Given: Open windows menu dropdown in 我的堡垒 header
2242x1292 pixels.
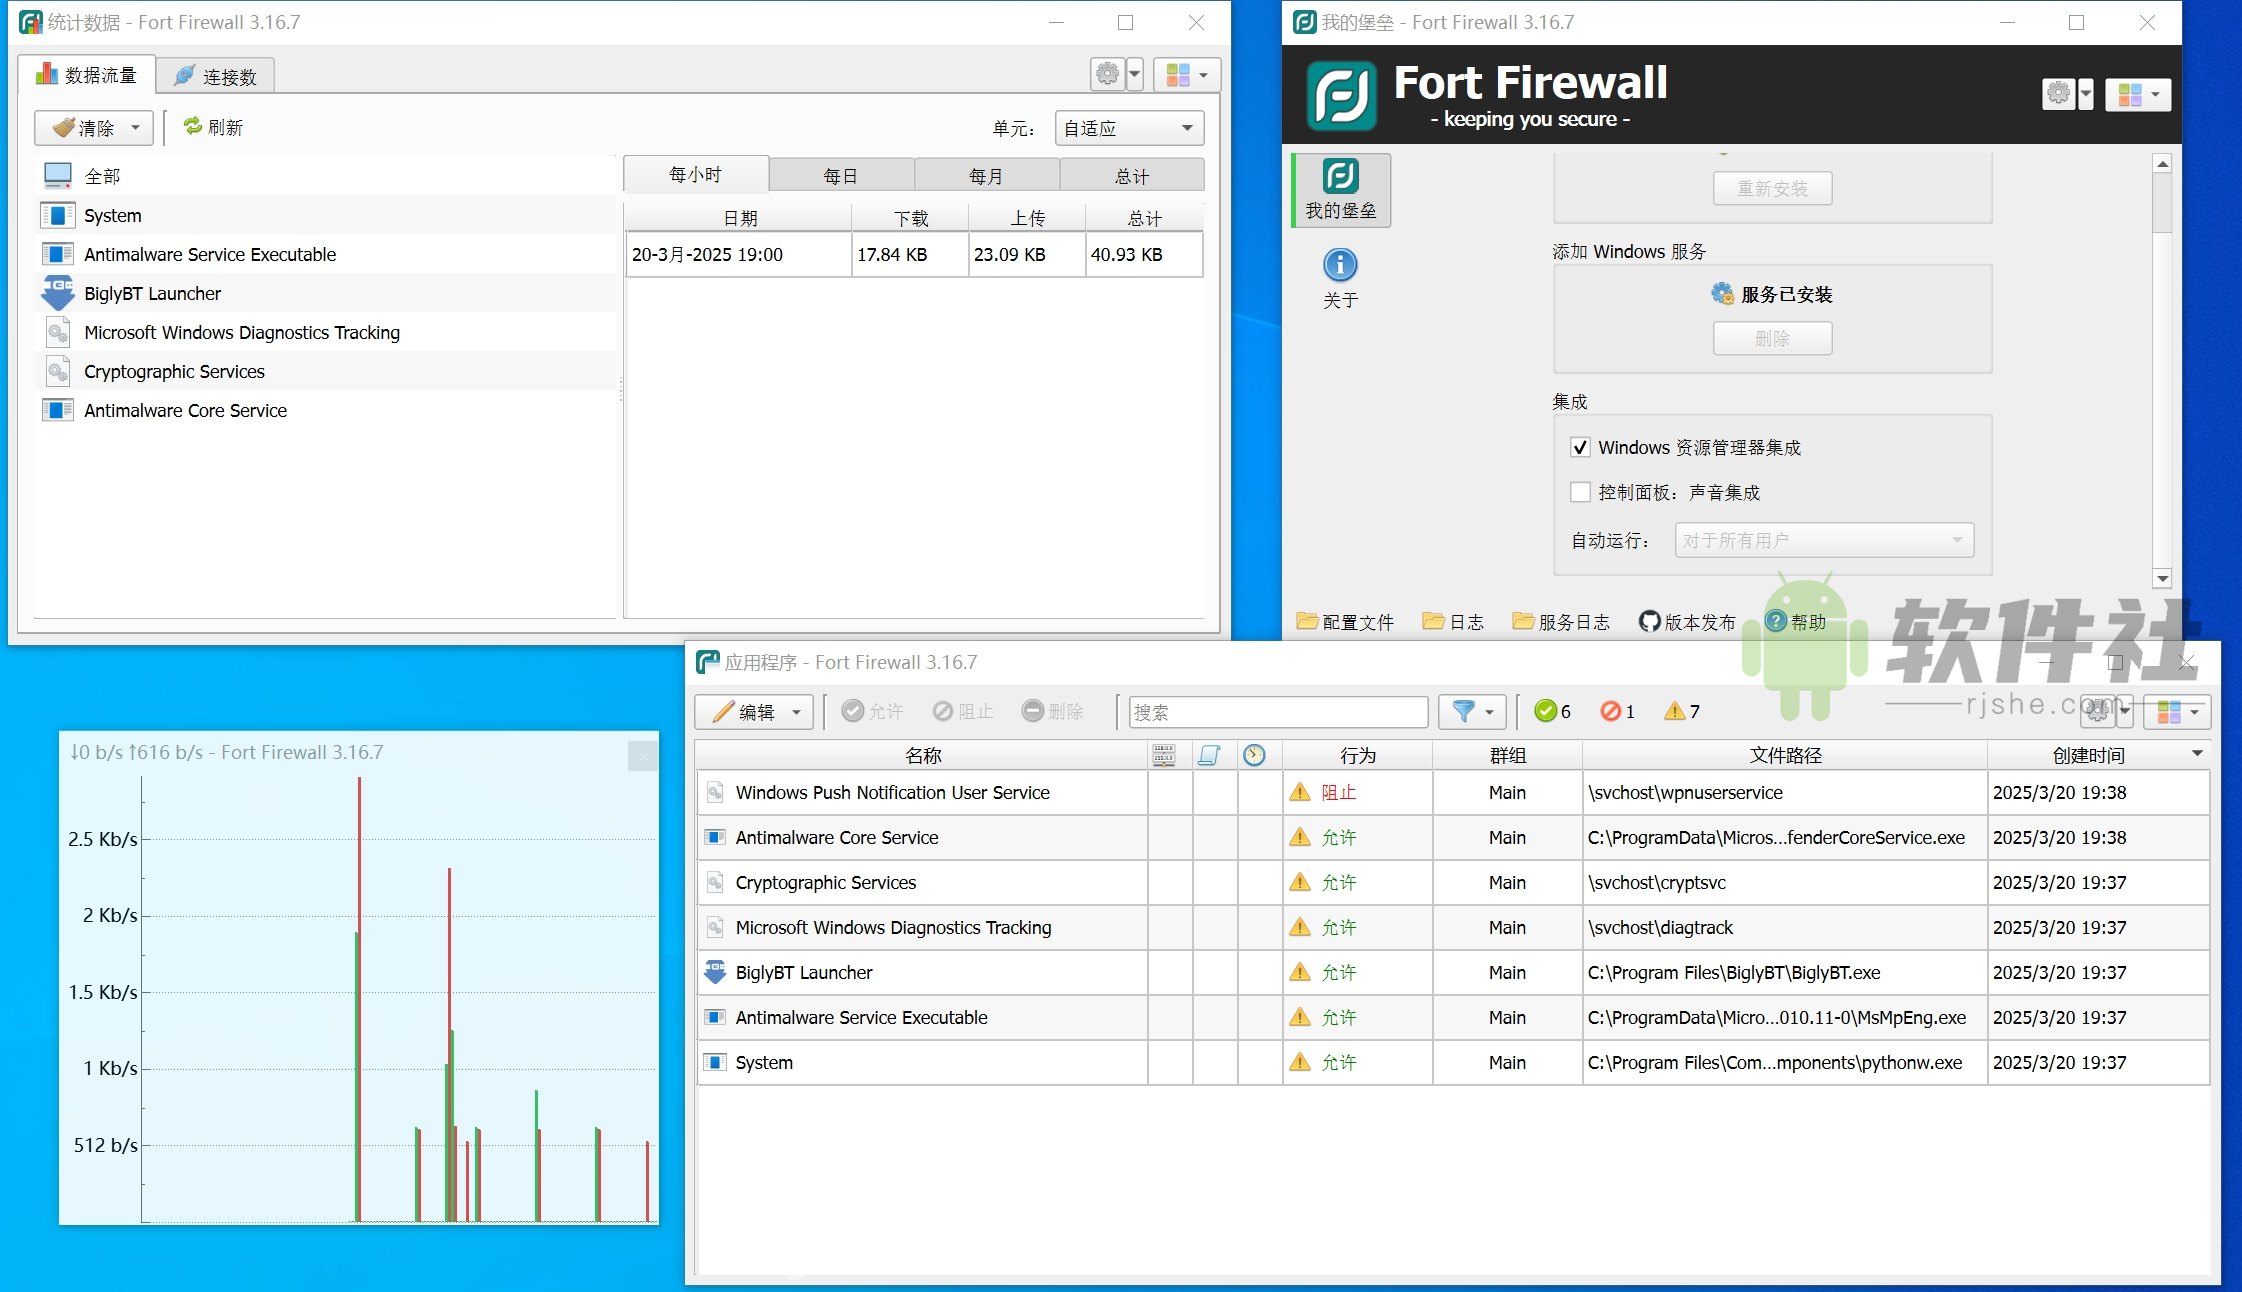Looking at the screenshot, I should [x=2138, y=94].
